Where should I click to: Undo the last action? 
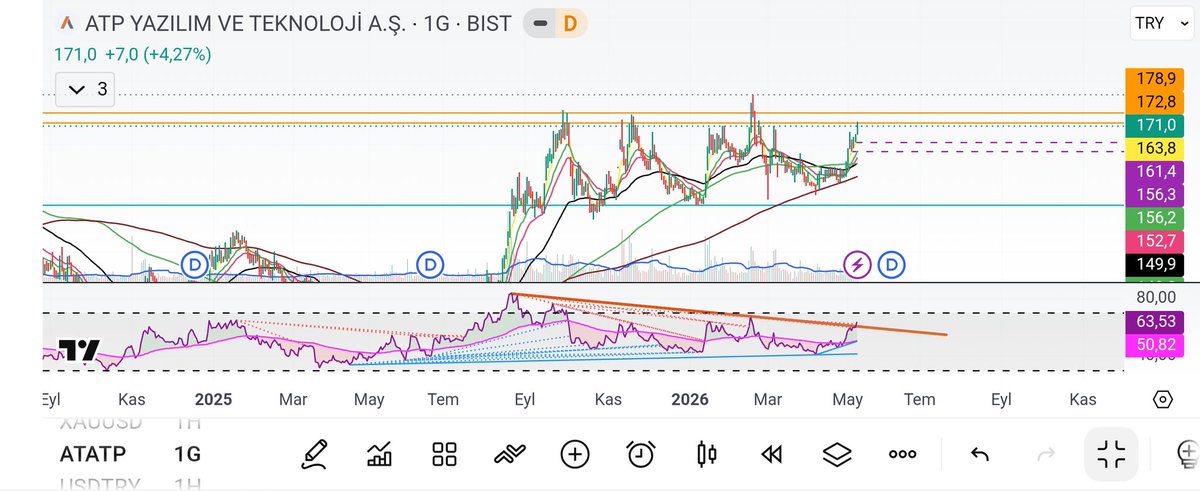click(980, 455)
